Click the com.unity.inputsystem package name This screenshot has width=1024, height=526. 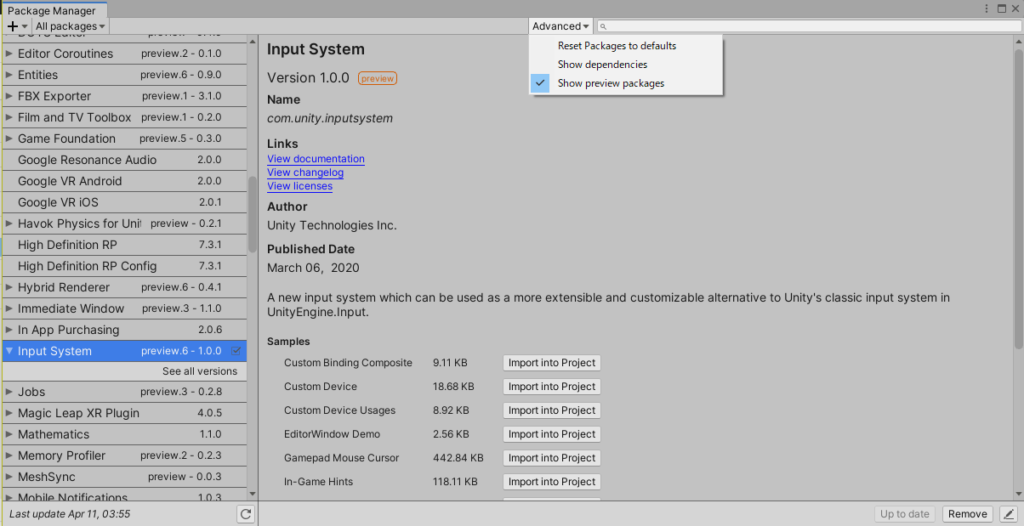330,119
